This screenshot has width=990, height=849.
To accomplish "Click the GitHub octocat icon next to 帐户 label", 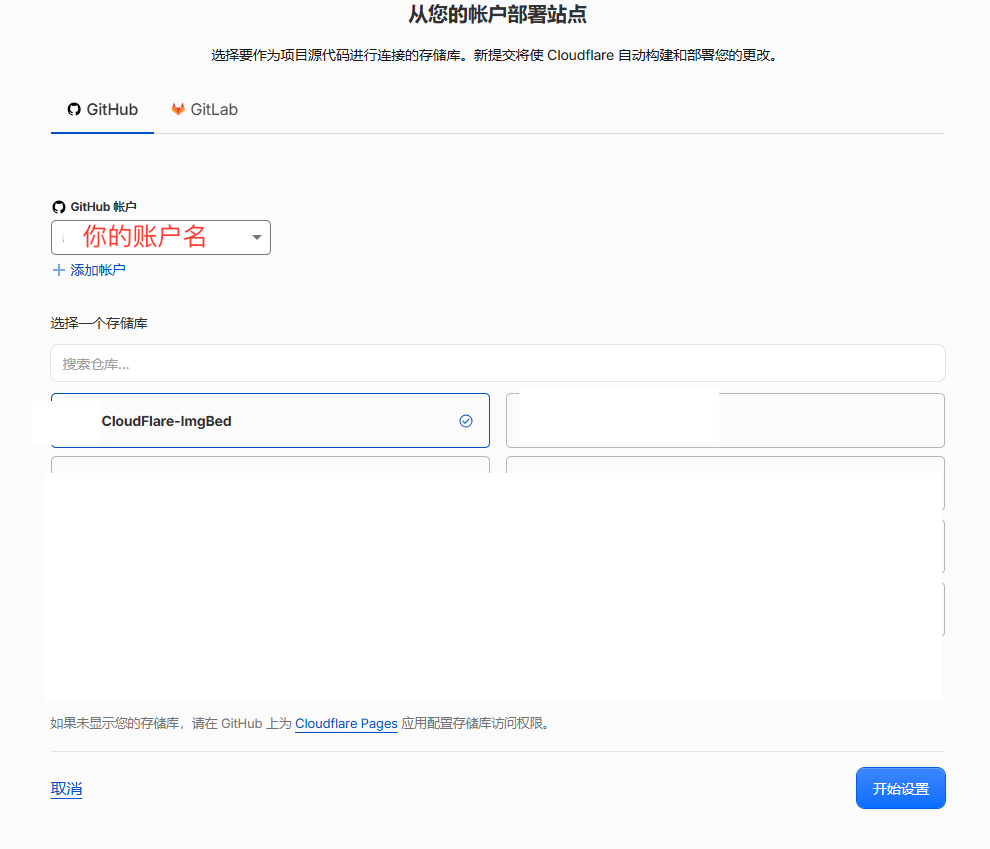I will pos(59,207).
